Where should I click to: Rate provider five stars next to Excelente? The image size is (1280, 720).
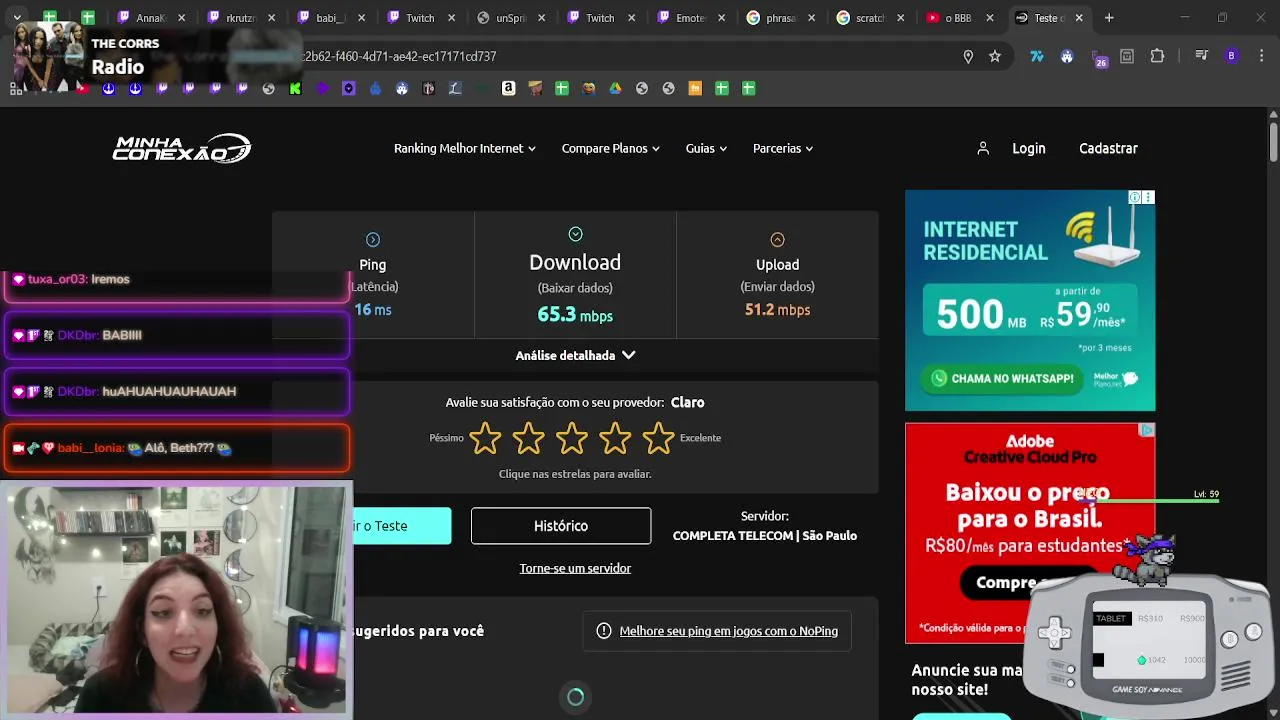pos(658,438)
